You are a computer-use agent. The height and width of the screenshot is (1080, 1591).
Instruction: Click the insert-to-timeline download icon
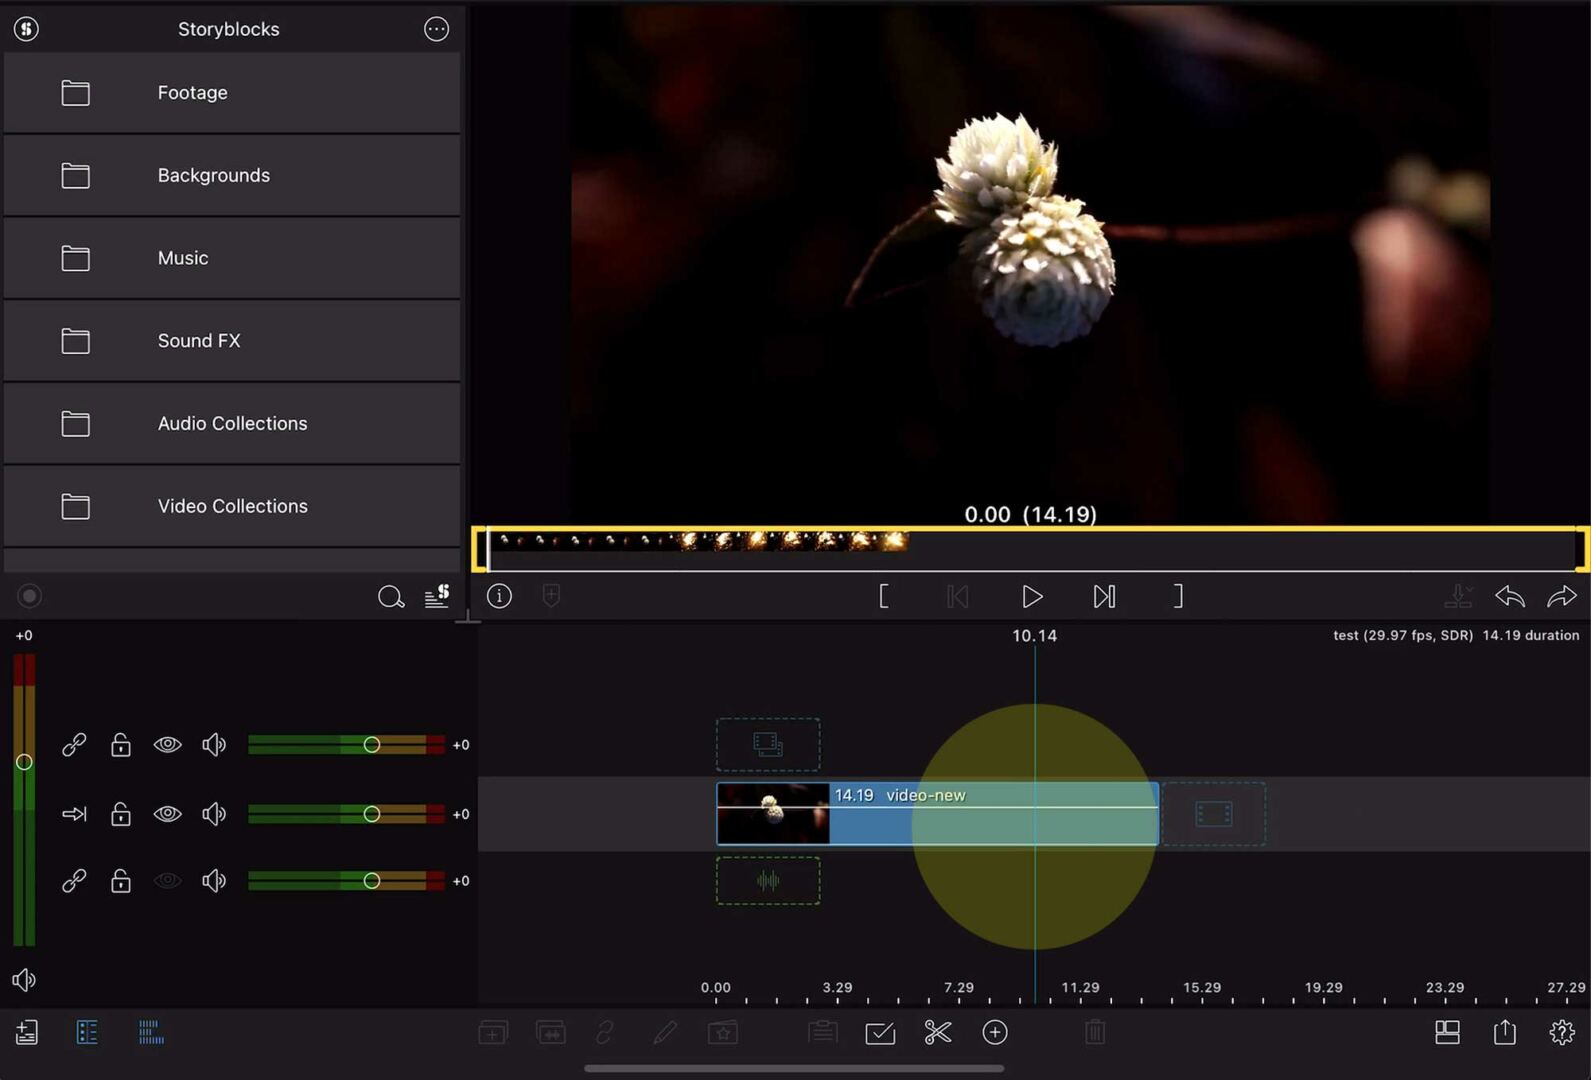point(1459,597)
